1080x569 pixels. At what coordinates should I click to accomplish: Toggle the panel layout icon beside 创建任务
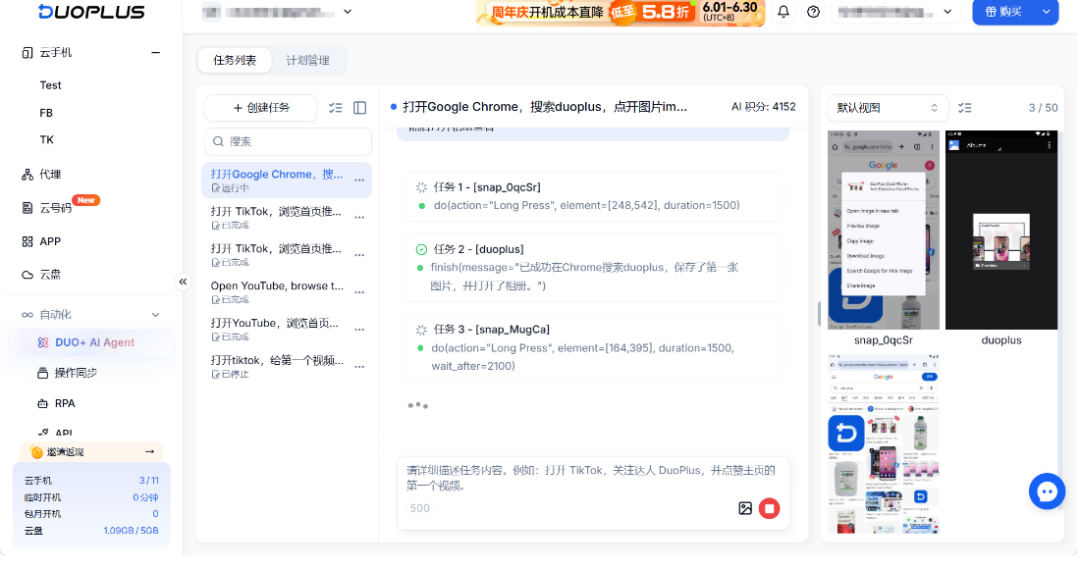tap(360, 107)
